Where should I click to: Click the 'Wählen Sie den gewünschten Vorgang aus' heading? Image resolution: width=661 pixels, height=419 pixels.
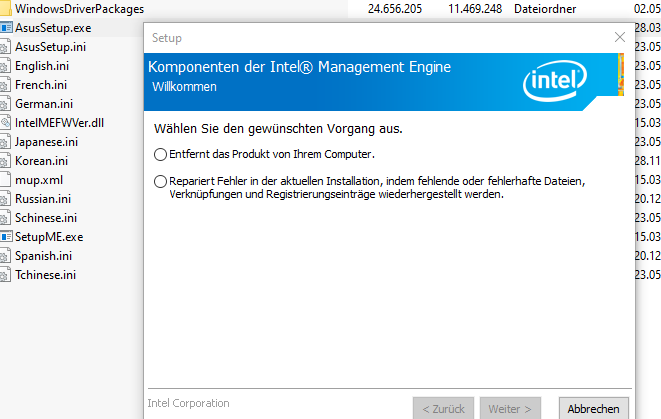pos(278,129)
